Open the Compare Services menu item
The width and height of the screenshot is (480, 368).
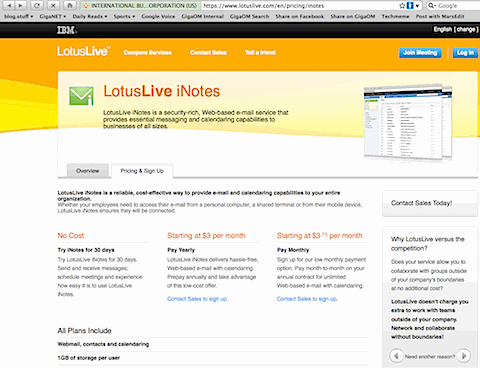point(147,52)
